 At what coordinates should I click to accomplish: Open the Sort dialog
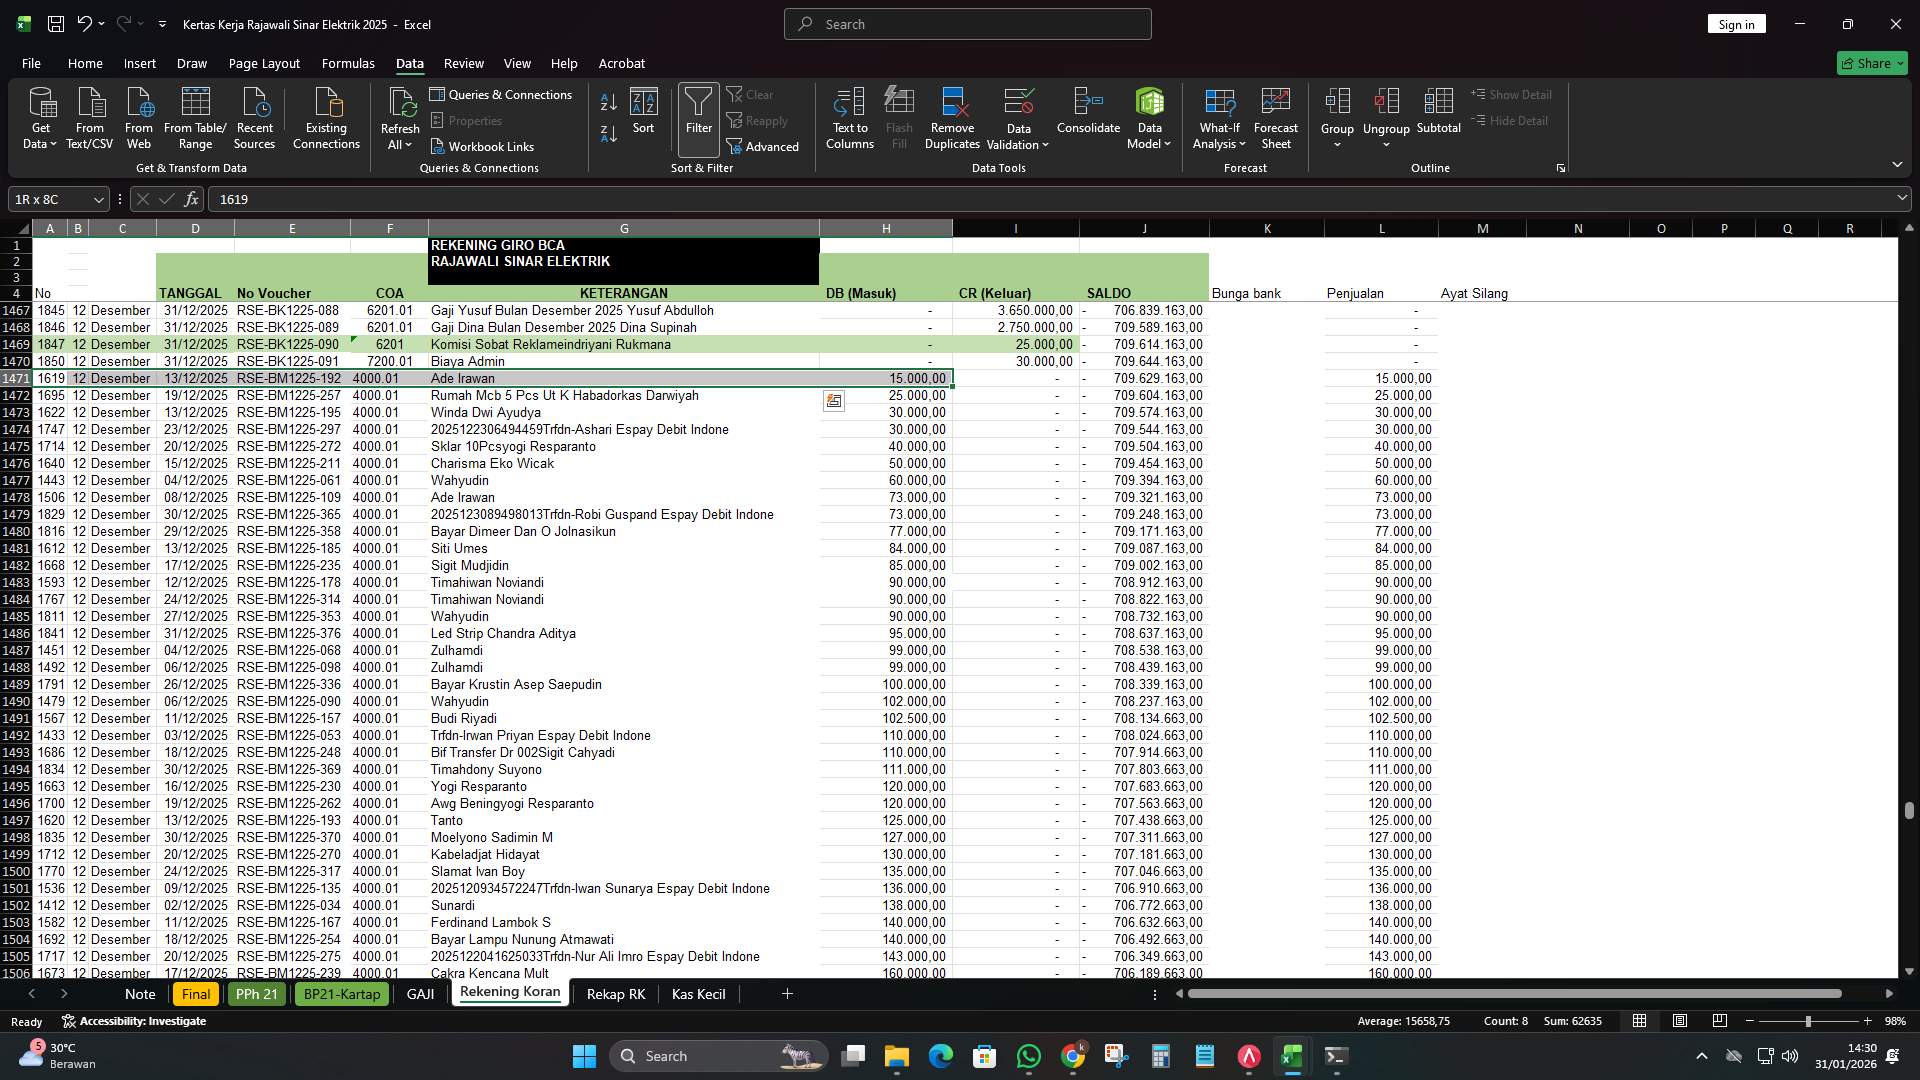643,115
